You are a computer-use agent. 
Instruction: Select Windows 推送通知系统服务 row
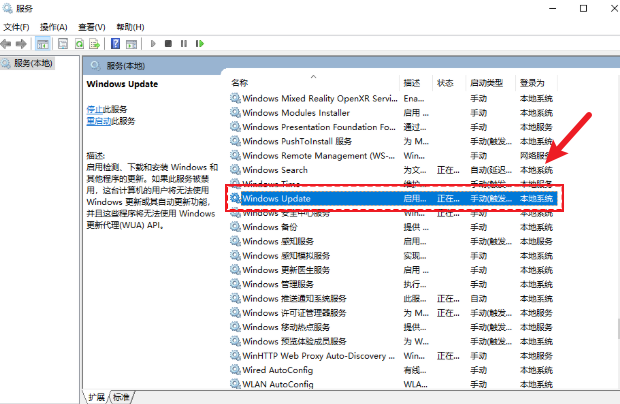click(394, 298)
